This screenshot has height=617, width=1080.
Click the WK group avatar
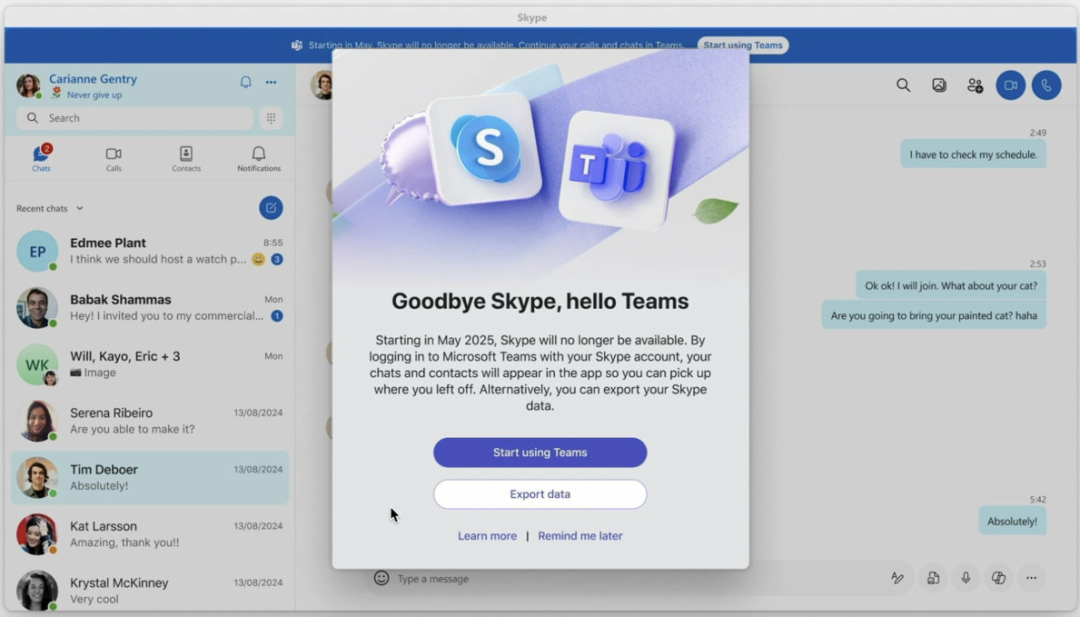pos(37,364)
